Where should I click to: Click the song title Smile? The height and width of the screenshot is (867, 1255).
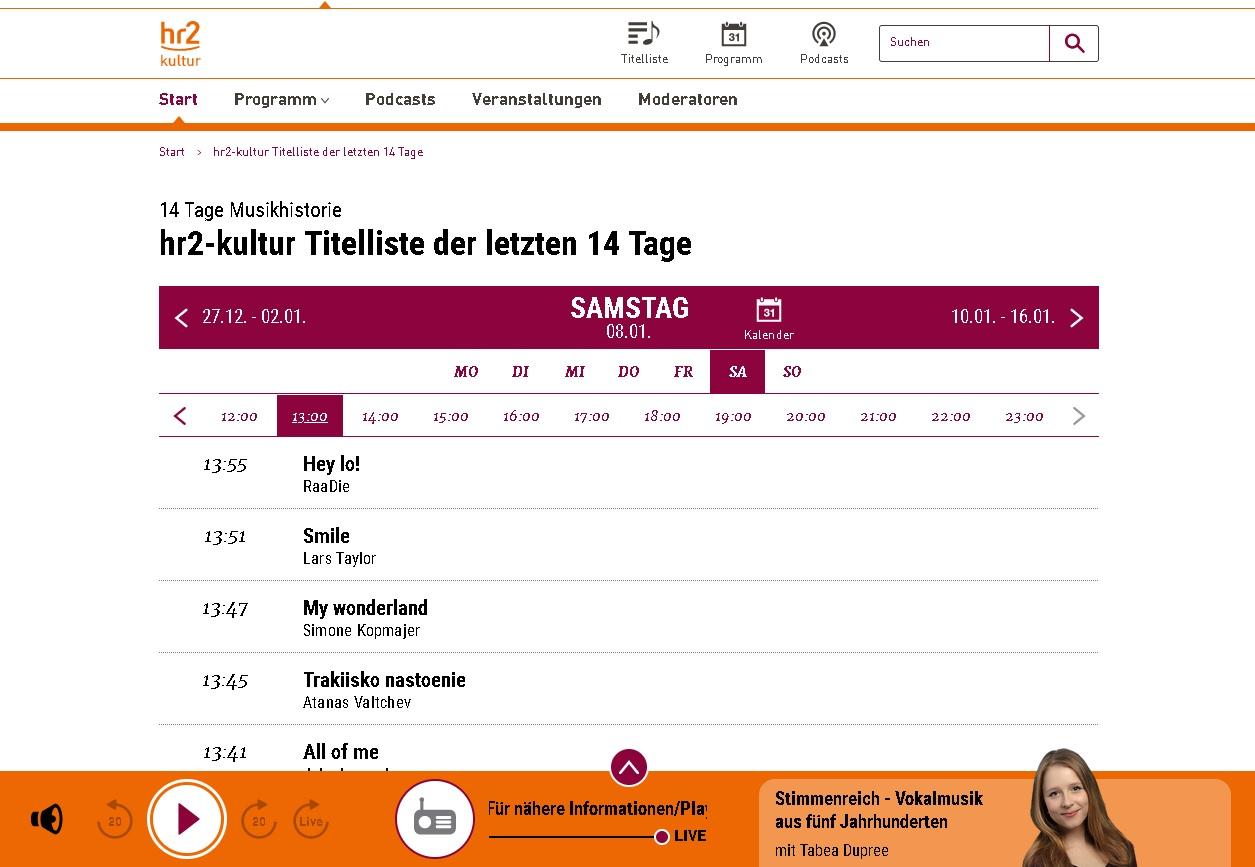pos(326,536)
